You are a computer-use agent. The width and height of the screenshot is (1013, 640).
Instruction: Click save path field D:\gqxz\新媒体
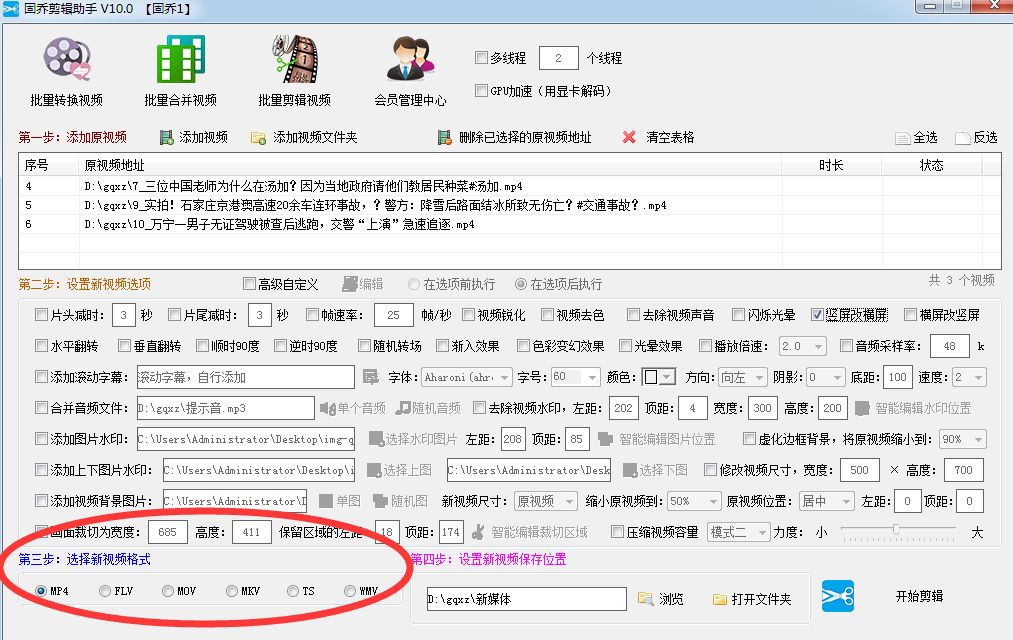point(527,599)
